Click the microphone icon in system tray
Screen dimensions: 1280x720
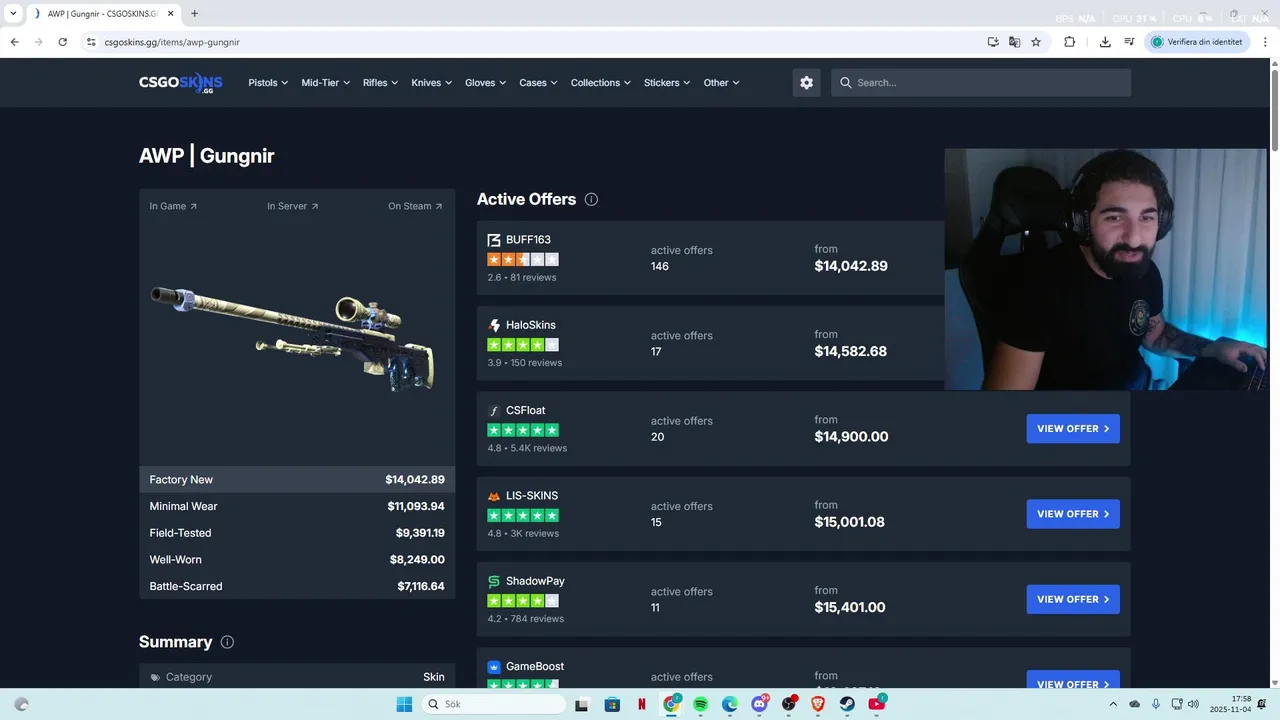(x=1156, y=704)
